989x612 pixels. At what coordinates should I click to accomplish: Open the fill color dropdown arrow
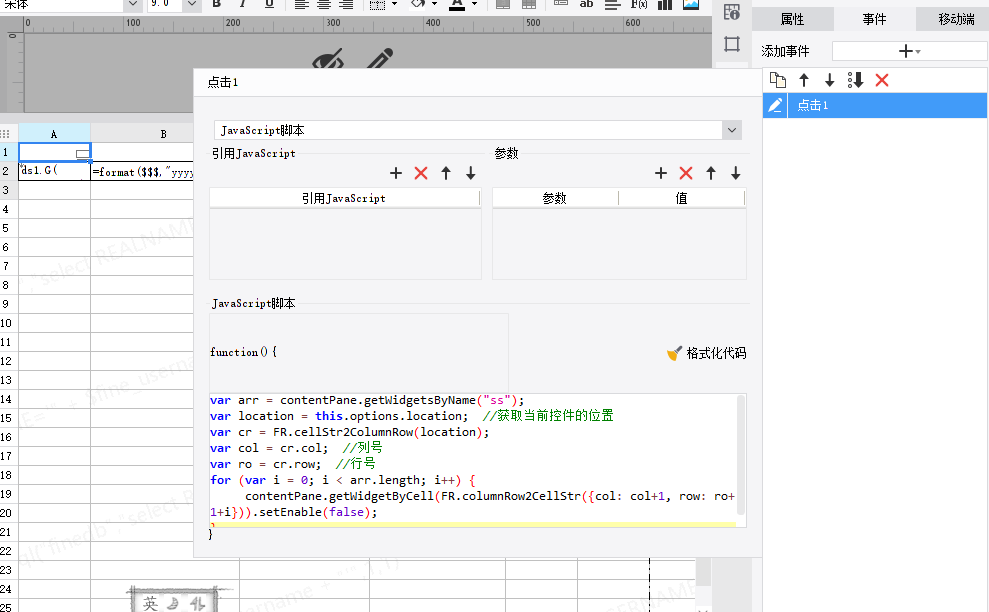coord(434,4)
